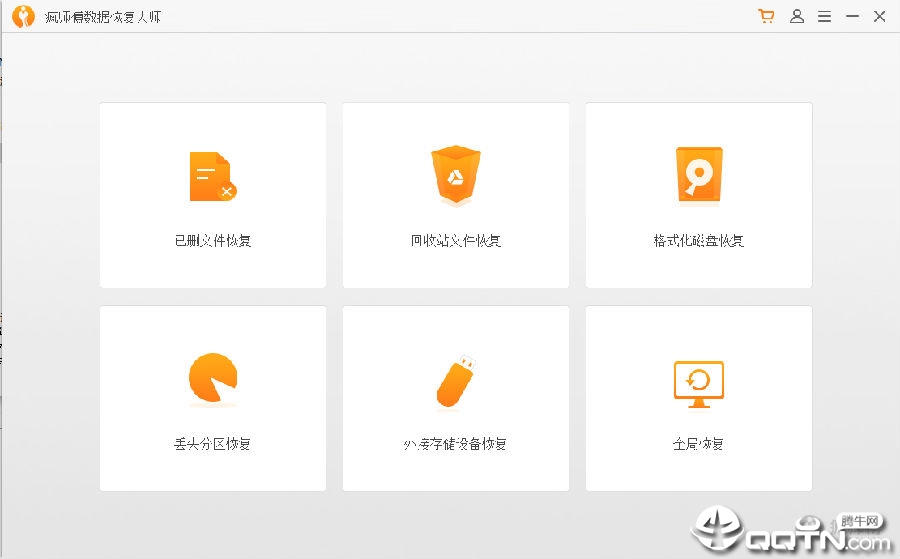
Task: Click the deleted file recovery document icon
Action: (213, 176)
